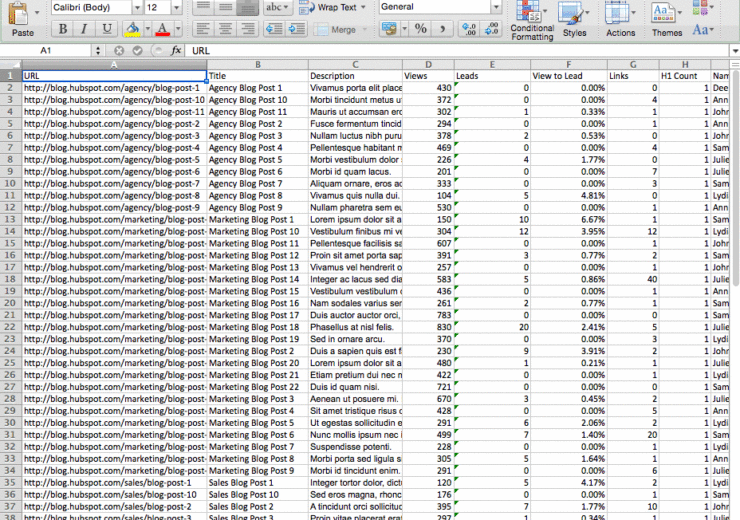Open the Conditional Formatting menu
740x520 pixels.
coord(532,20)
